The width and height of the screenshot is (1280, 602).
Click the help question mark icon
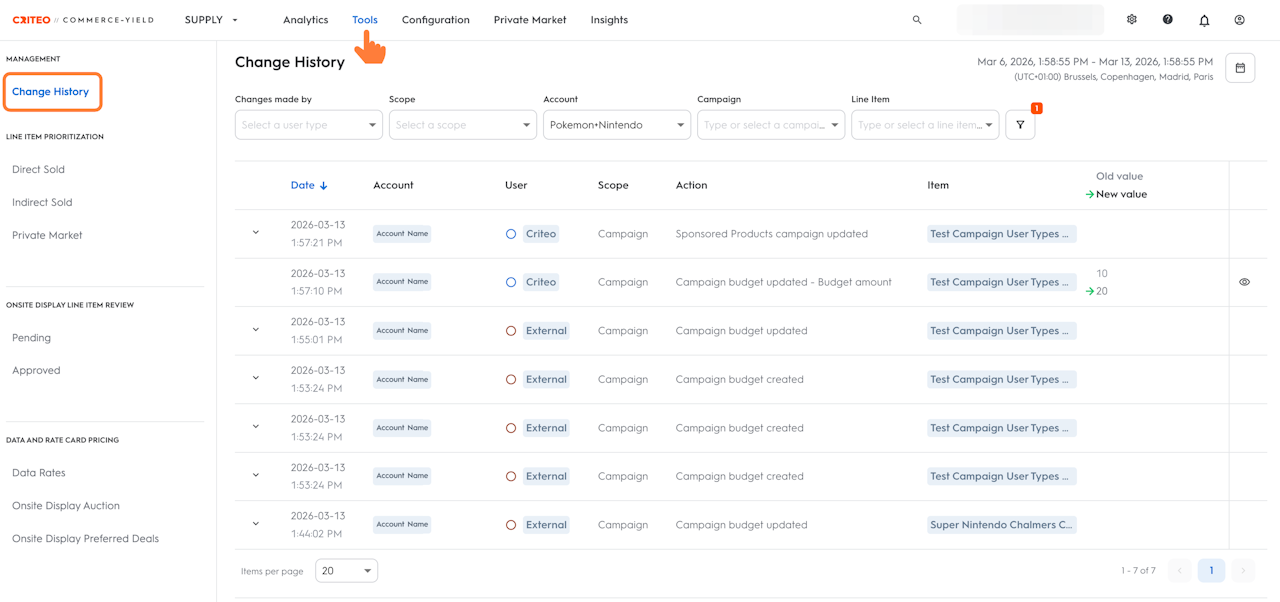pyautogui.click(x=1168, y=20)
